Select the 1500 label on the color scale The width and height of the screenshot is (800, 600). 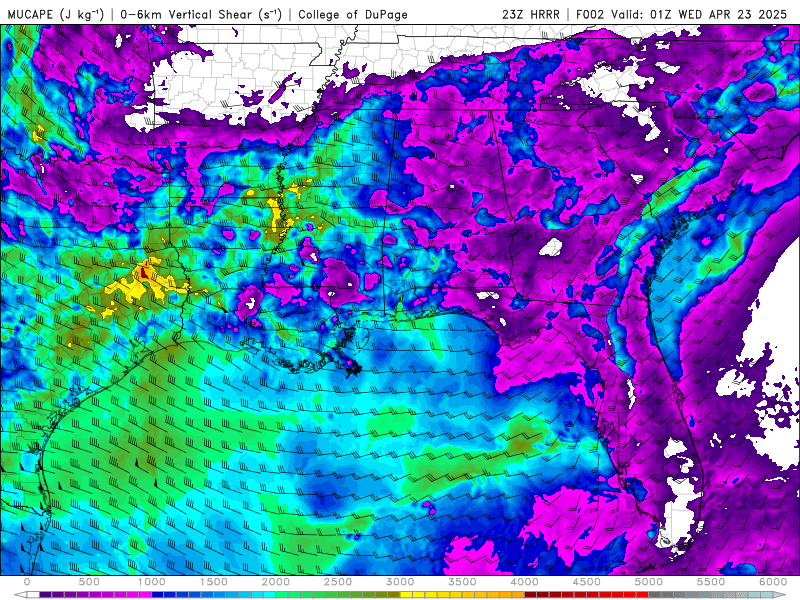pyautogui.click(x=213, y=582)
